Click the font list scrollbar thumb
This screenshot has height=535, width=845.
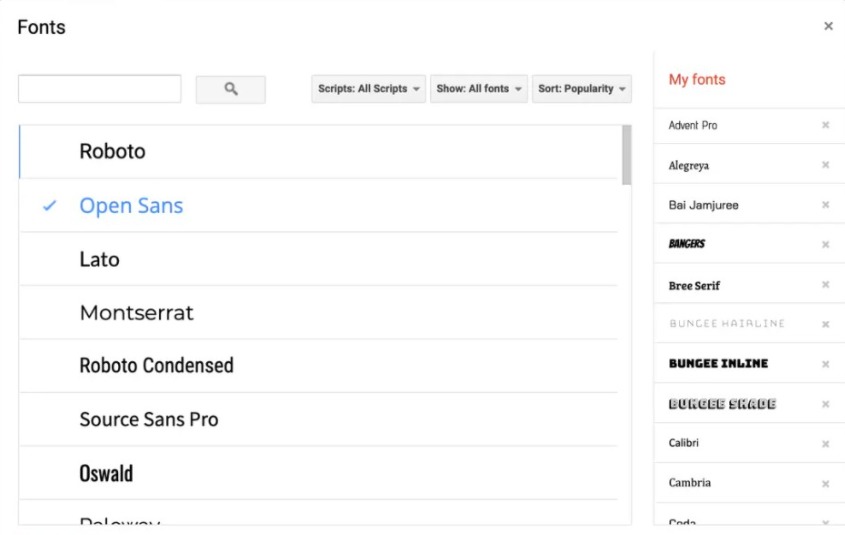pos(626,155)
